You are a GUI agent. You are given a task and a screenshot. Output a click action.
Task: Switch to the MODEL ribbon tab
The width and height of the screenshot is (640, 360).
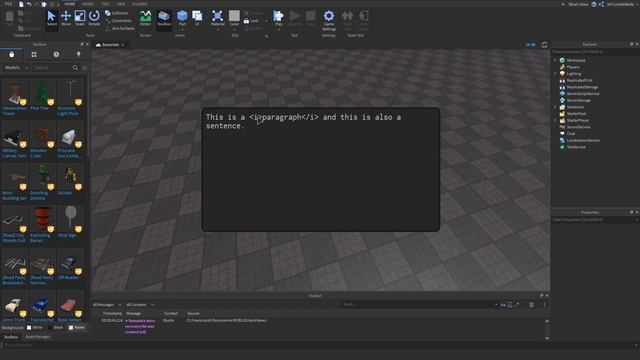88,4
